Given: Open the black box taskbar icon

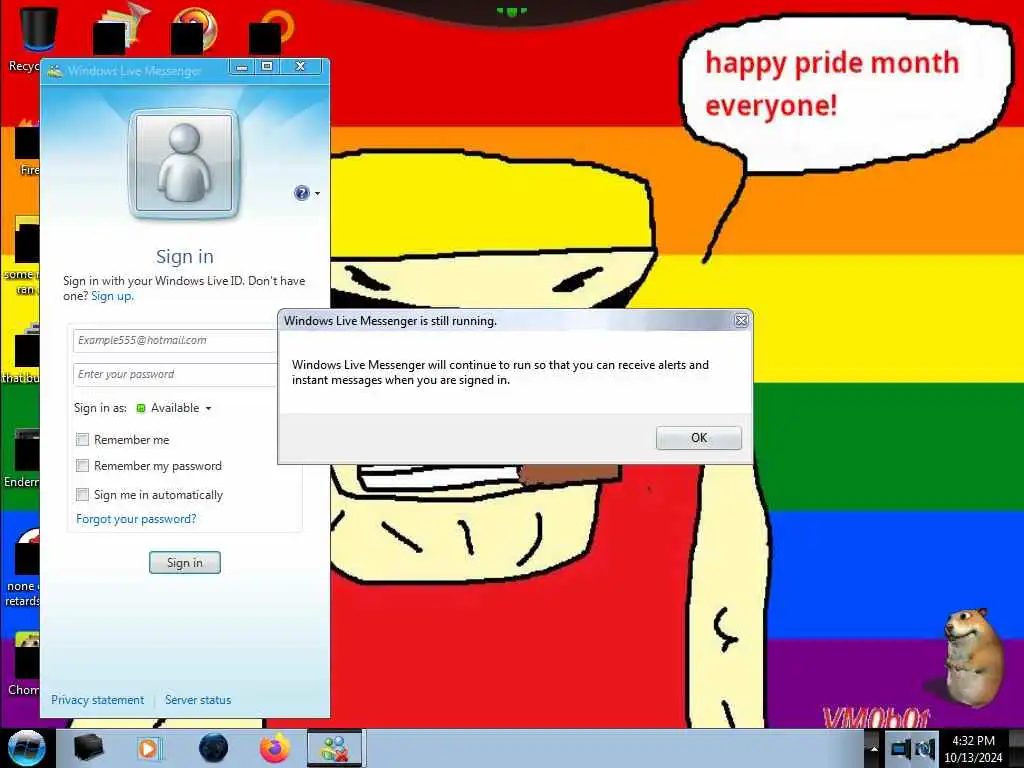Looking at the screenshot, I should point(88,748).
